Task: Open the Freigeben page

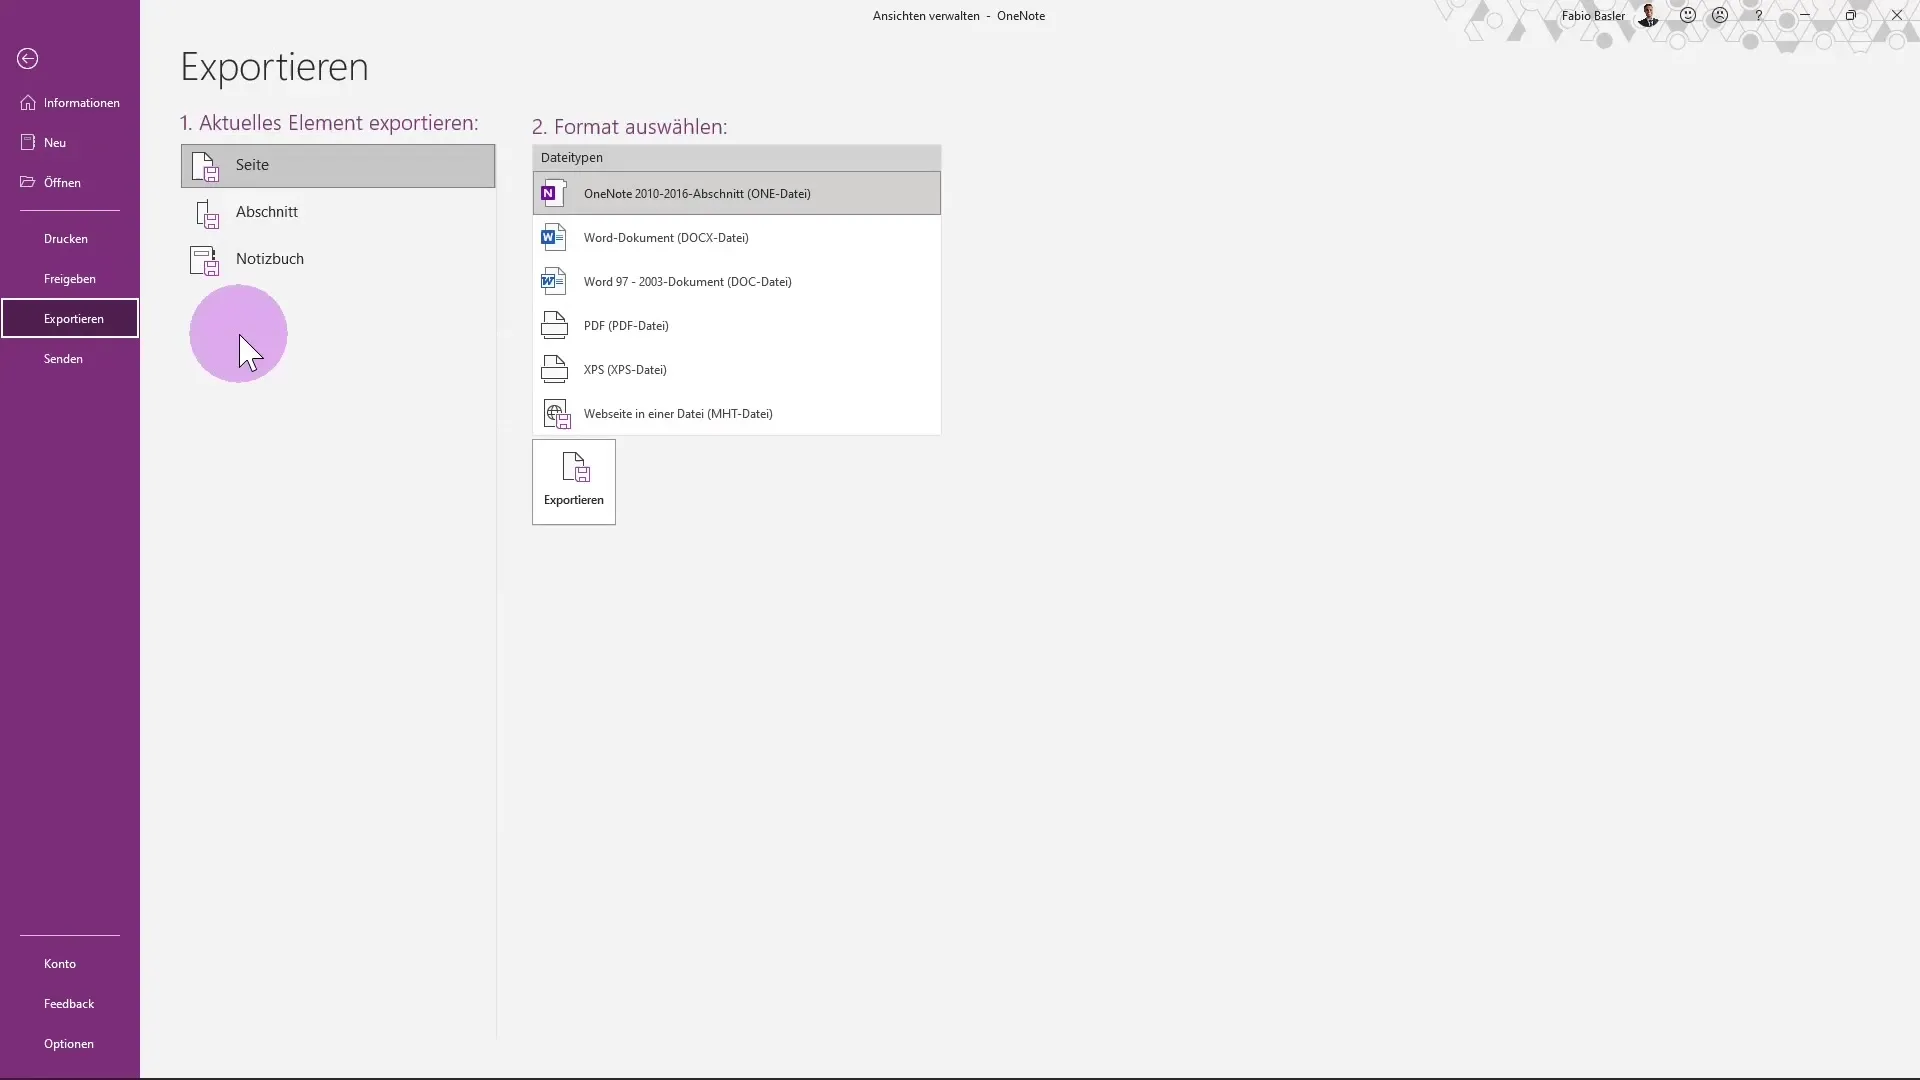Action: 70,279
